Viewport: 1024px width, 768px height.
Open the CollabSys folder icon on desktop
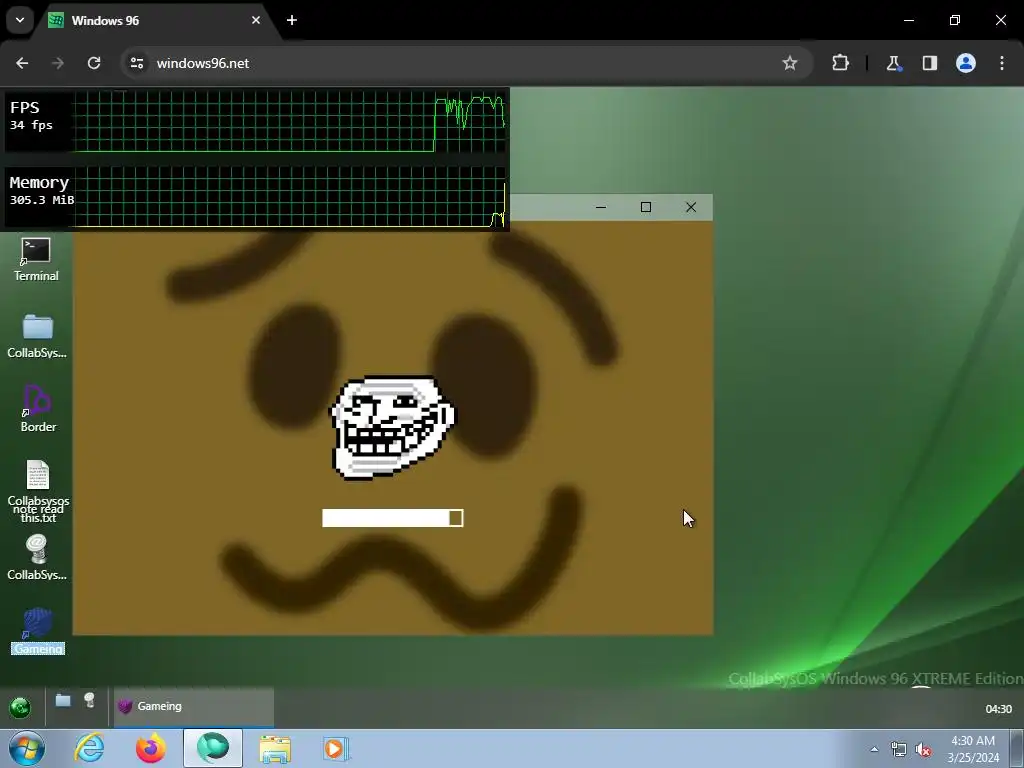(x=37, y=336)
